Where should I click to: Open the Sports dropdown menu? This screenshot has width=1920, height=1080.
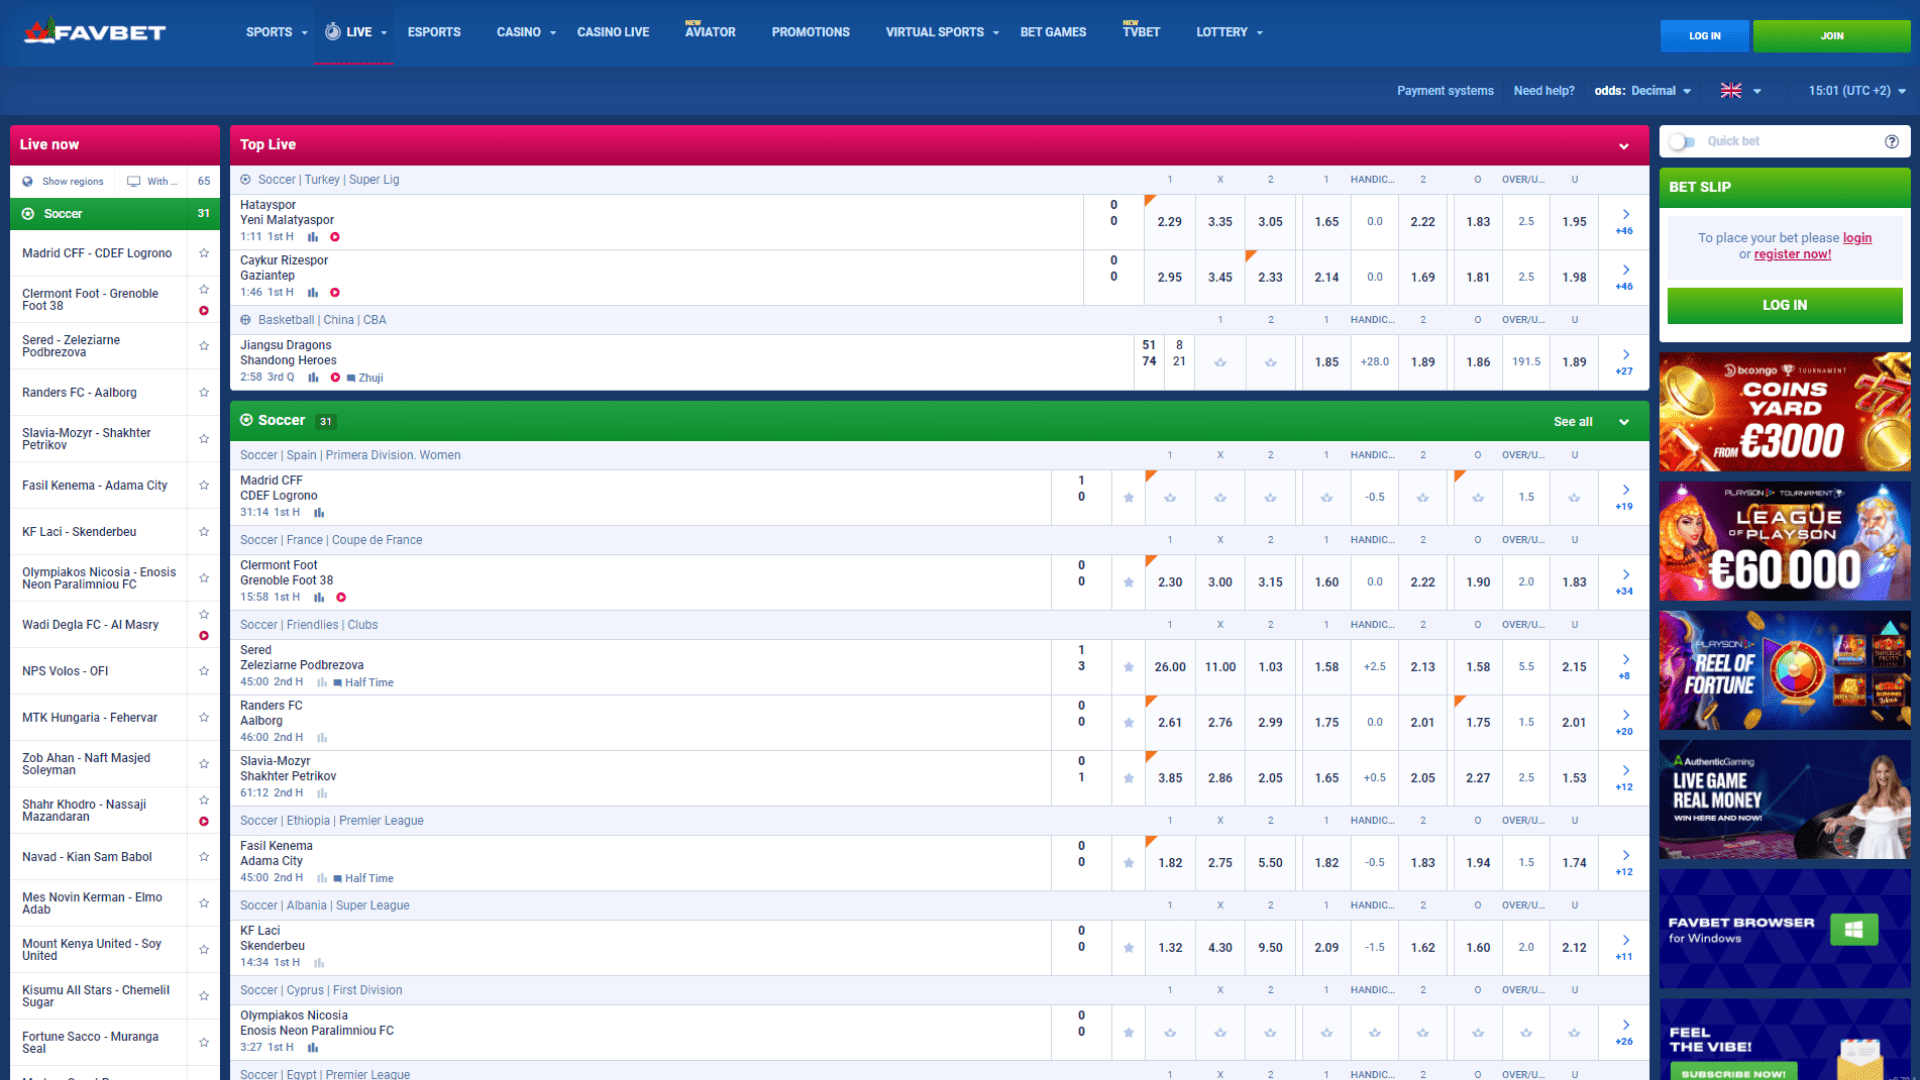[277, 32]
